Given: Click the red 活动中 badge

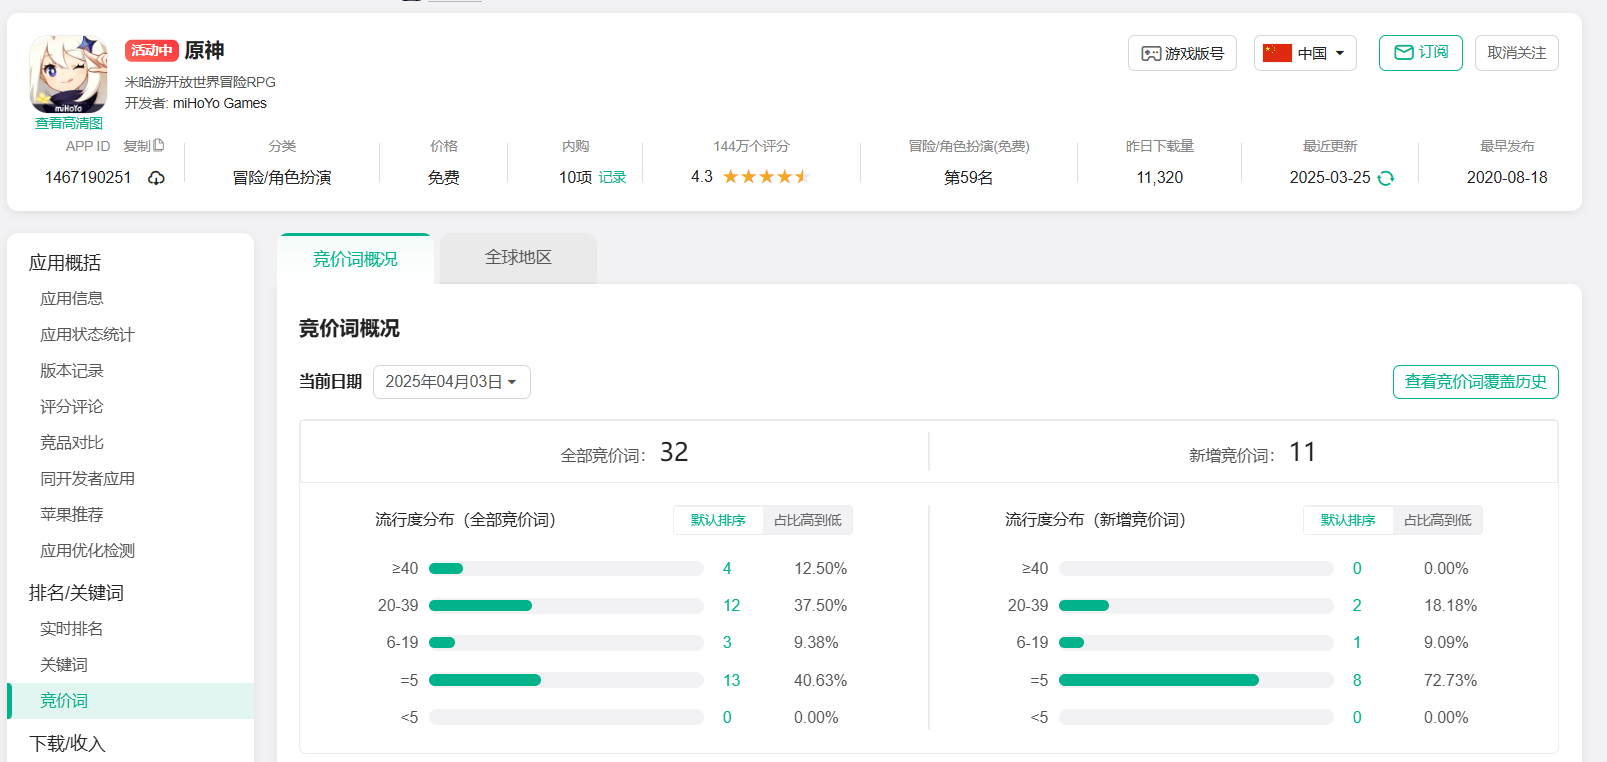Looking at the screenshot, I should click(x=152, y=50).
